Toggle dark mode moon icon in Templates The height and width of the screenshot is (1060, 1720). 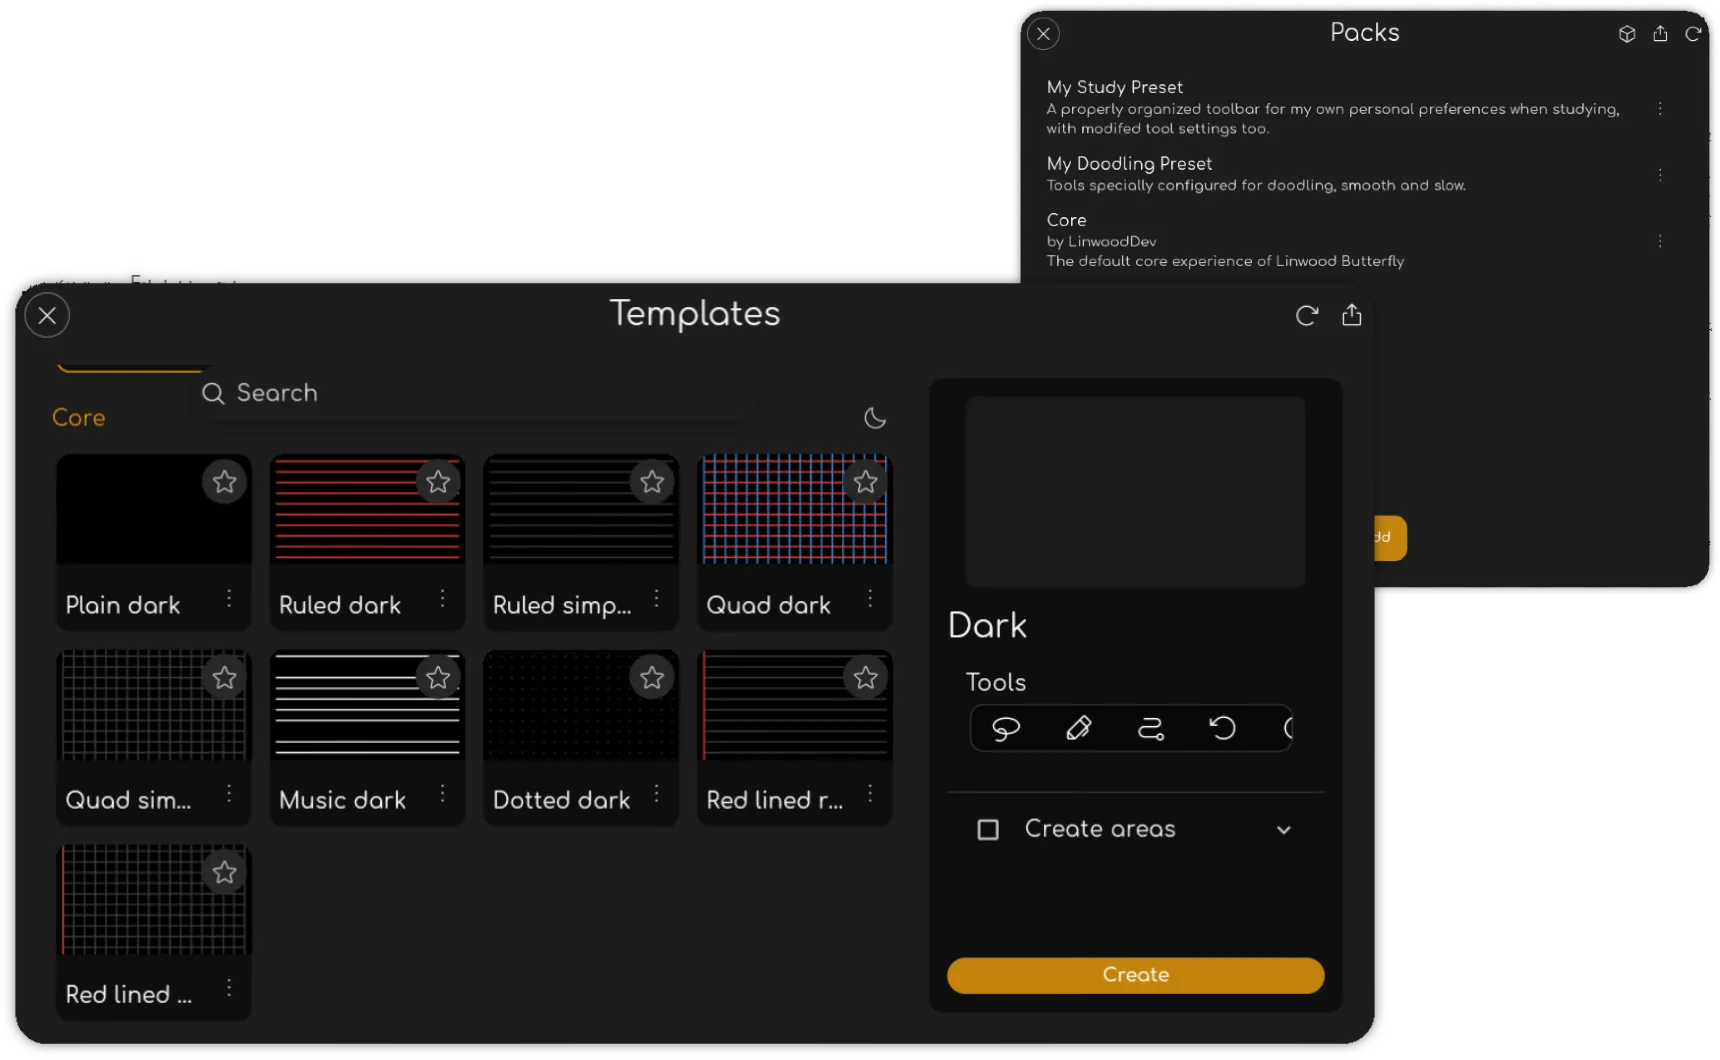coord(875,418)
